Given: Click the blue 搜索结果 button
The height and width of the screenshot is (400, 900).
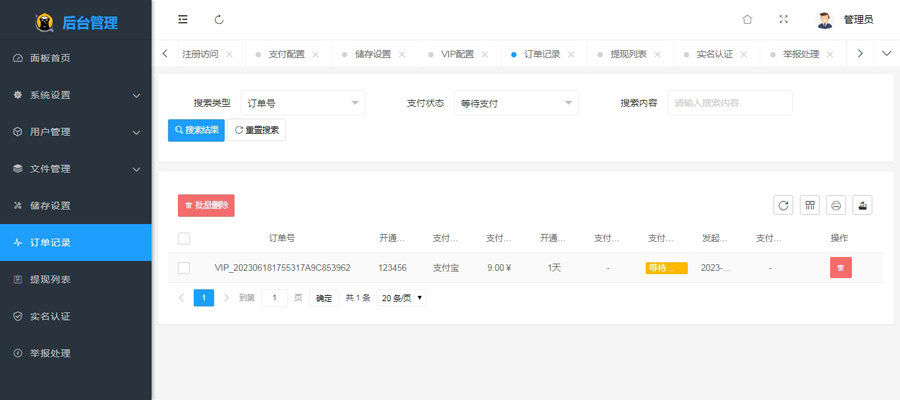Looking at the screenshot, I should [196, 130].
